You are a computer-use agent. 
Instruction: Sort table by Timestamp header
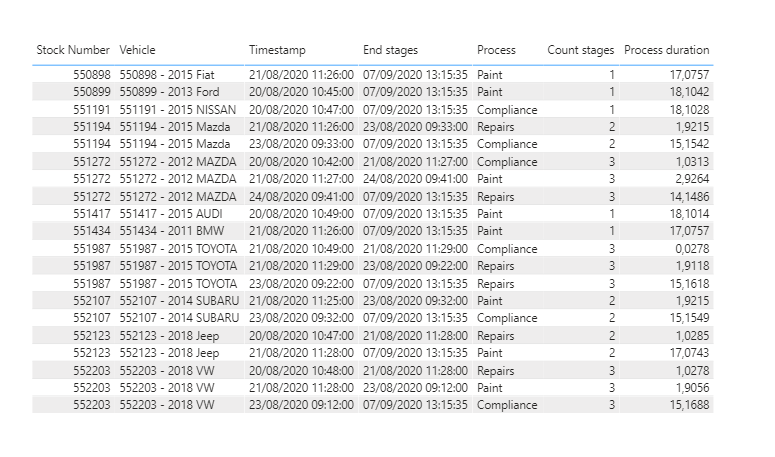pos(277,50)
